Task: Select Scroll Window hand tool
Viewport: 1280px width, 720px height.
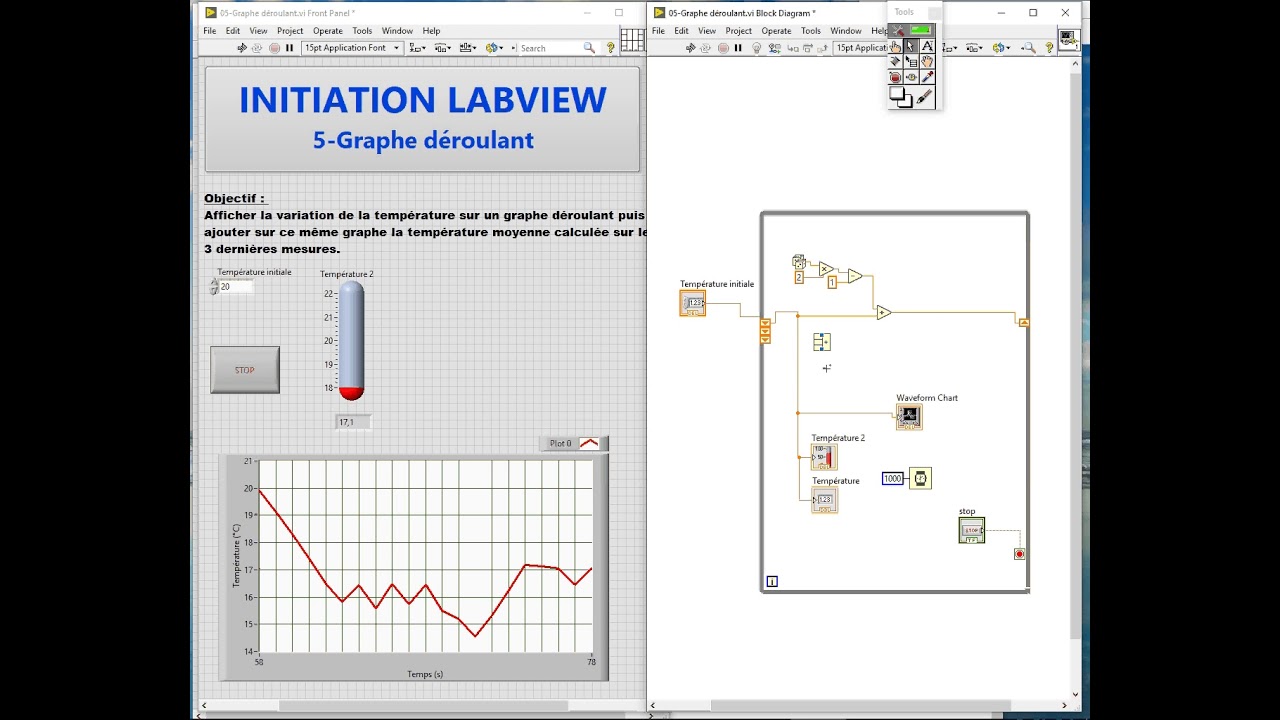Action: coord(927,62)
